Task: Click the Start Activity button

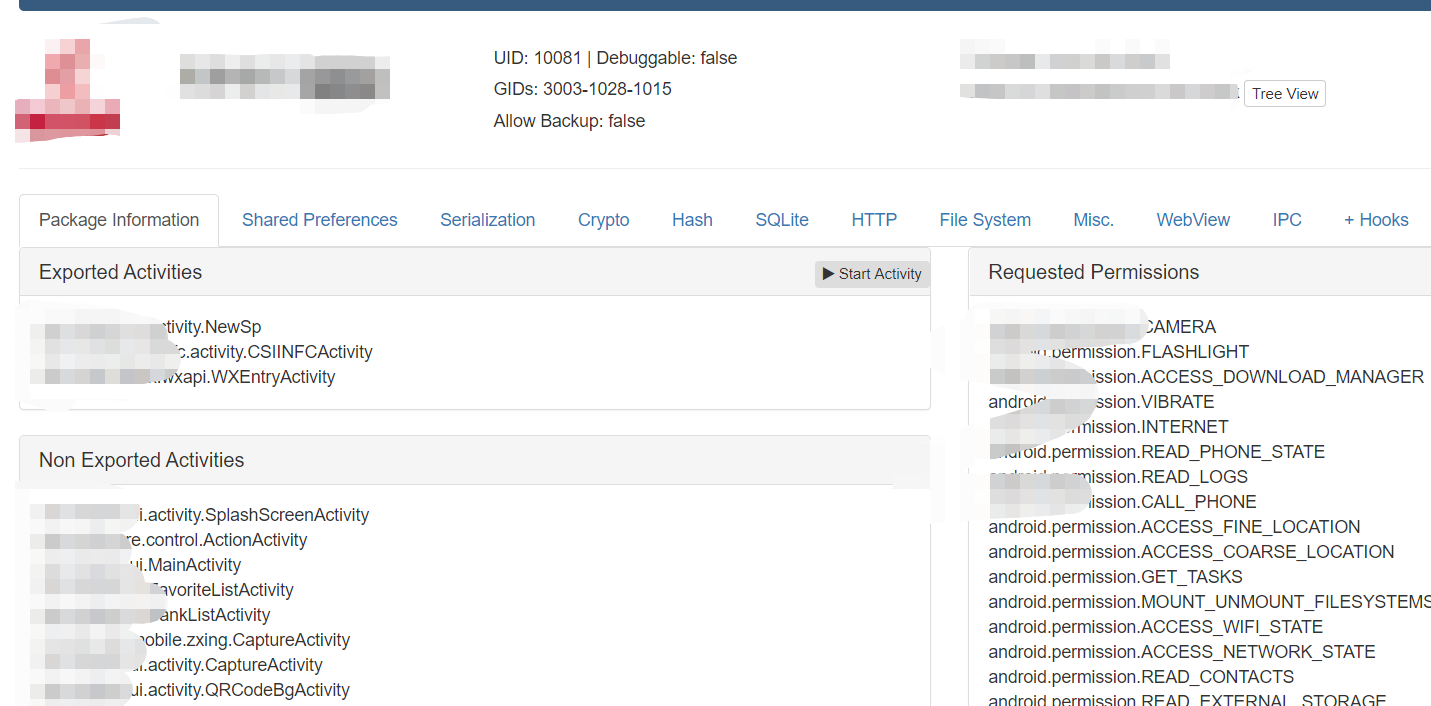Action: 872,274
